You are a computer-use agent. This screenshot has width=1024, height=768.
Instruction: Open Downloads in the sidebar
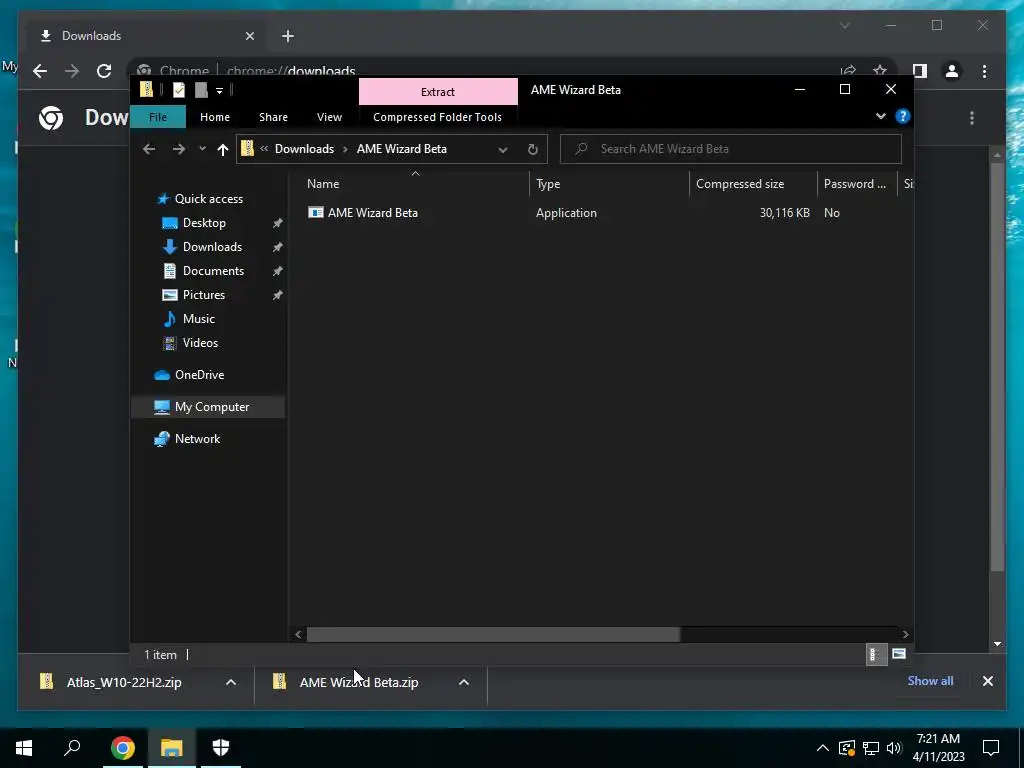pos(212,247)
